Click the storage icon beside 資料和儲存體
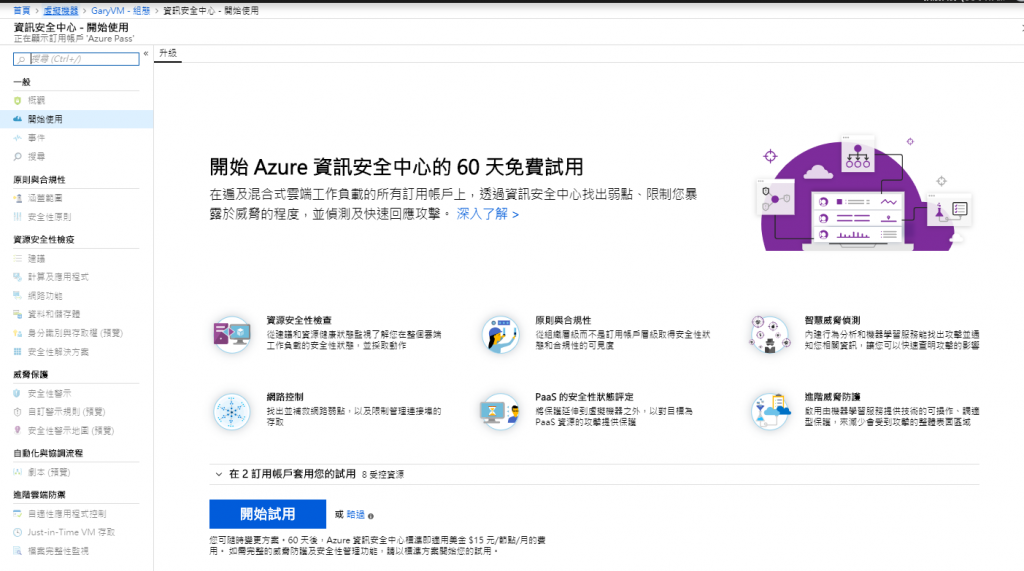The height and width of the screenshot is (571, 1024). coord(18,314)
